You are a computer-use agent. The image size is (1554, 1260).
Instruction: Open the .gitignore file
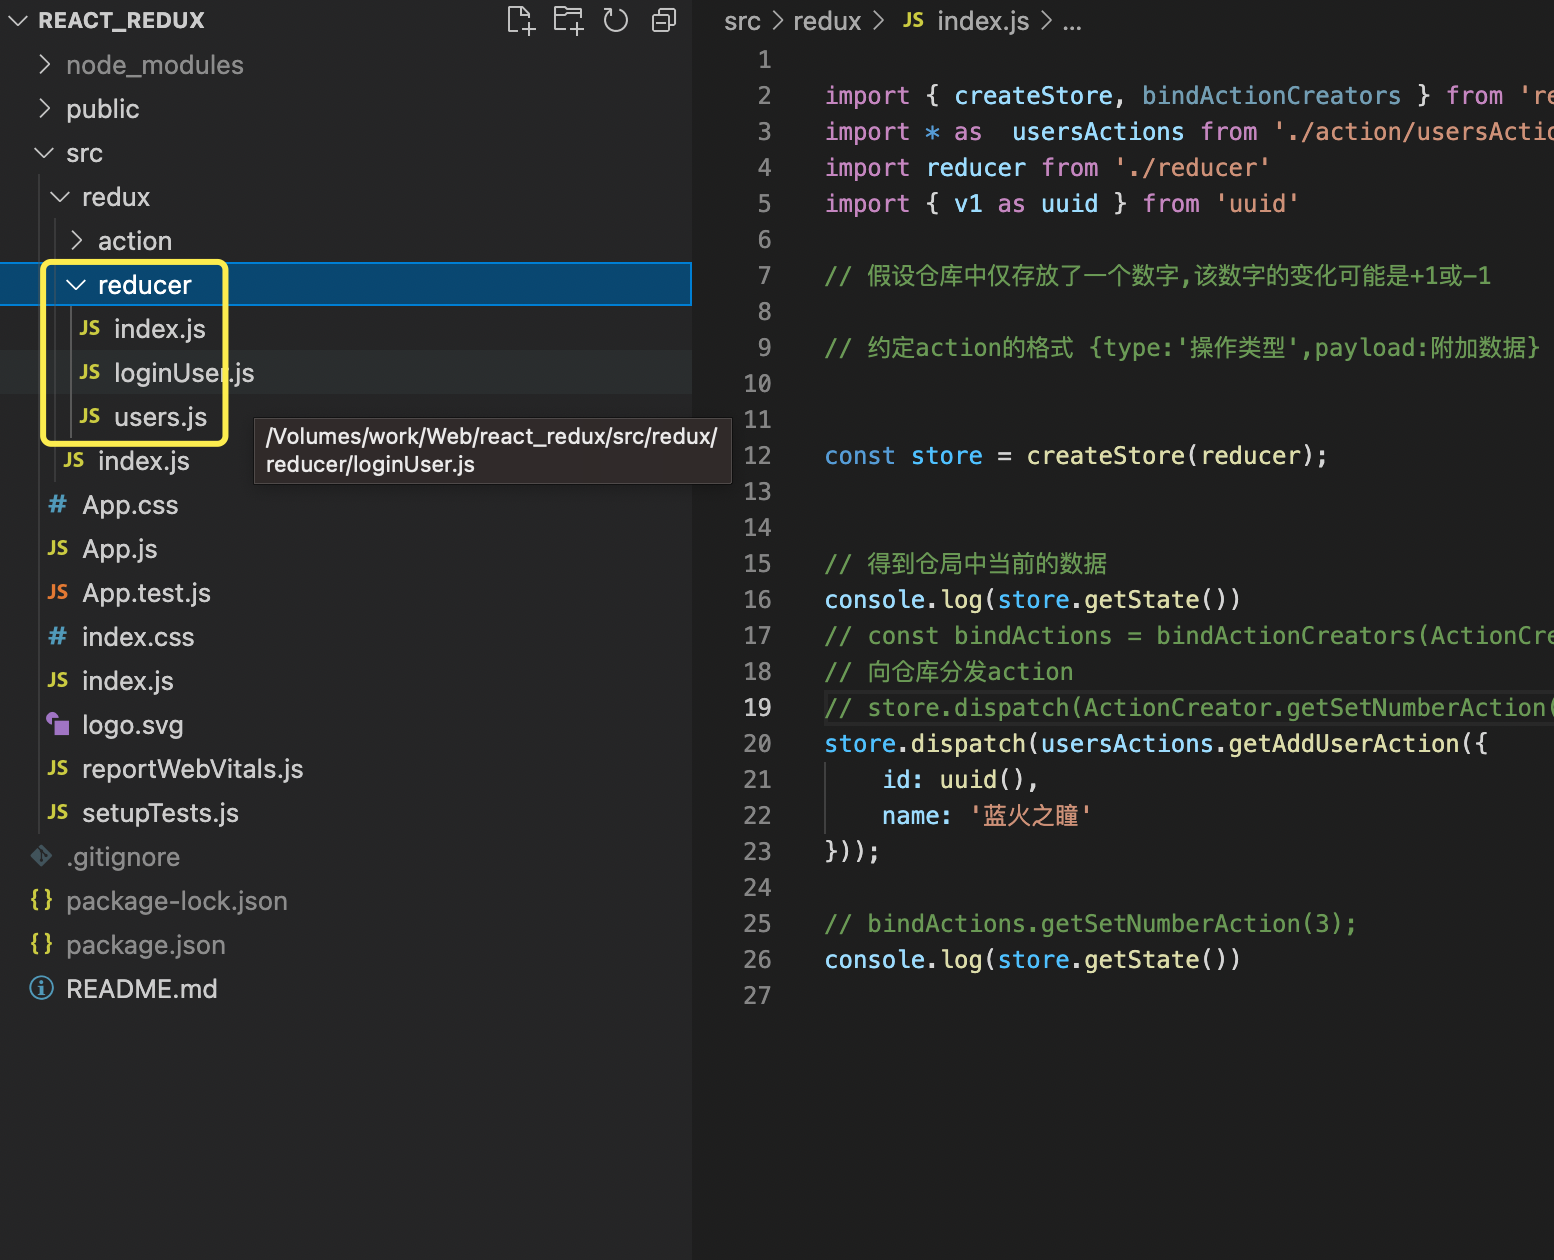346,857
